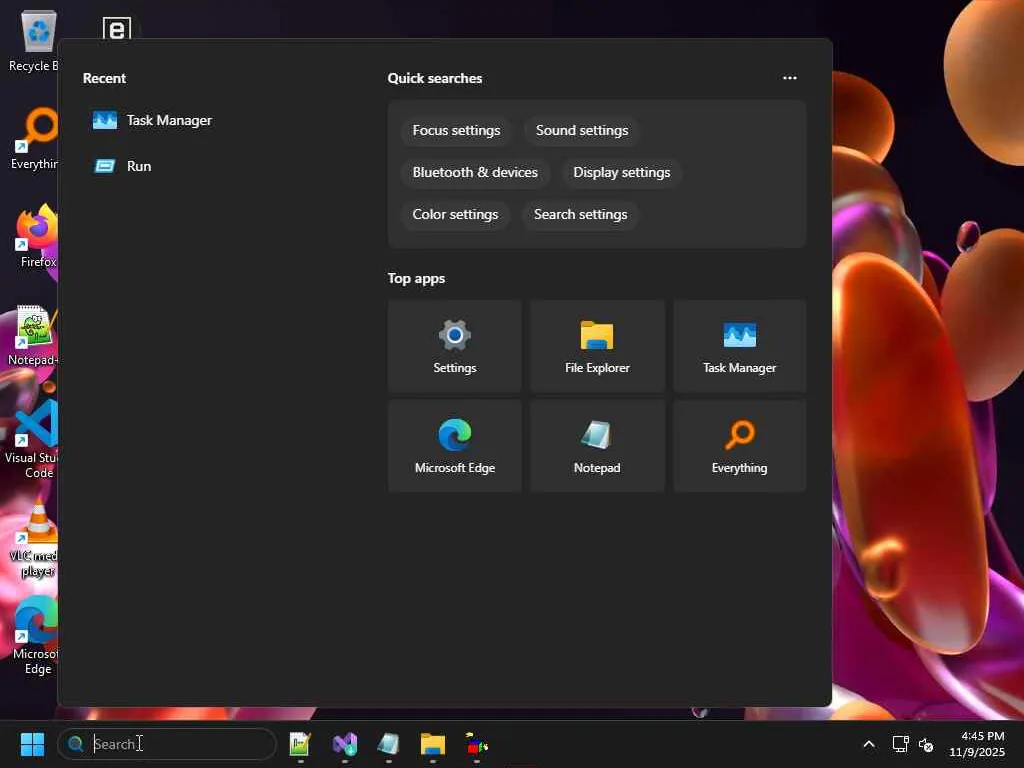Select the Notepad++ desktop shortcut
Screen dimensions: 1024x768
(x=33, y=335)
